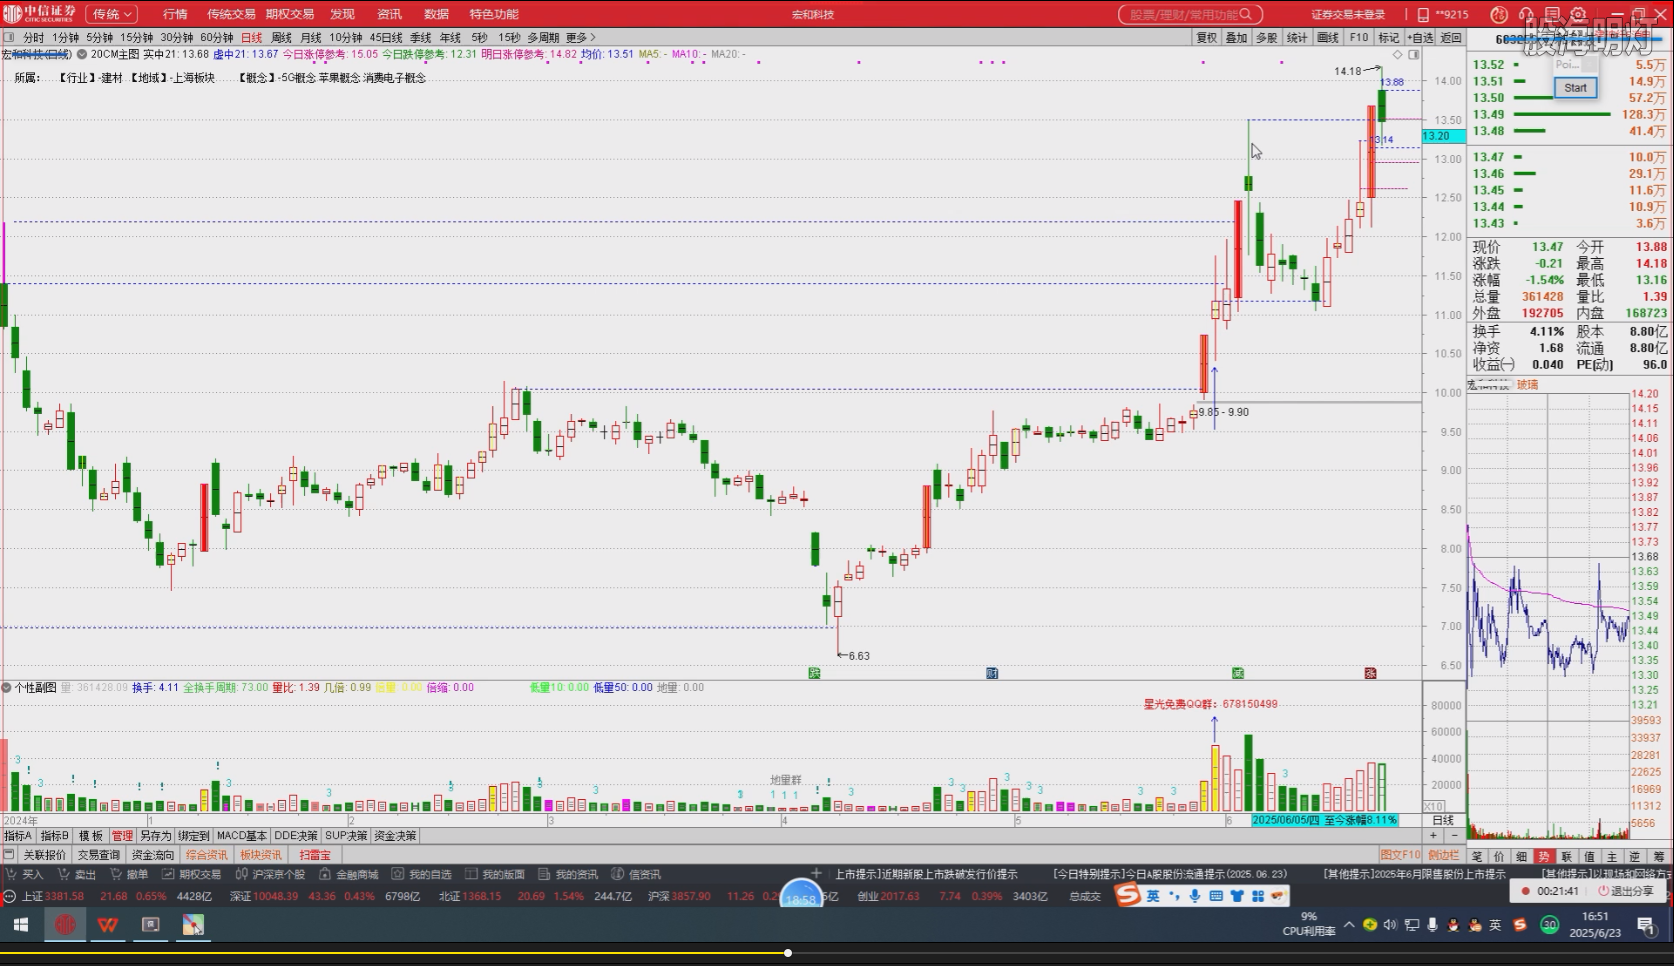This screenshot has width=1674, height=966.
Task: Open the 期权交易 menu
Action: click(x=290, y=14)
